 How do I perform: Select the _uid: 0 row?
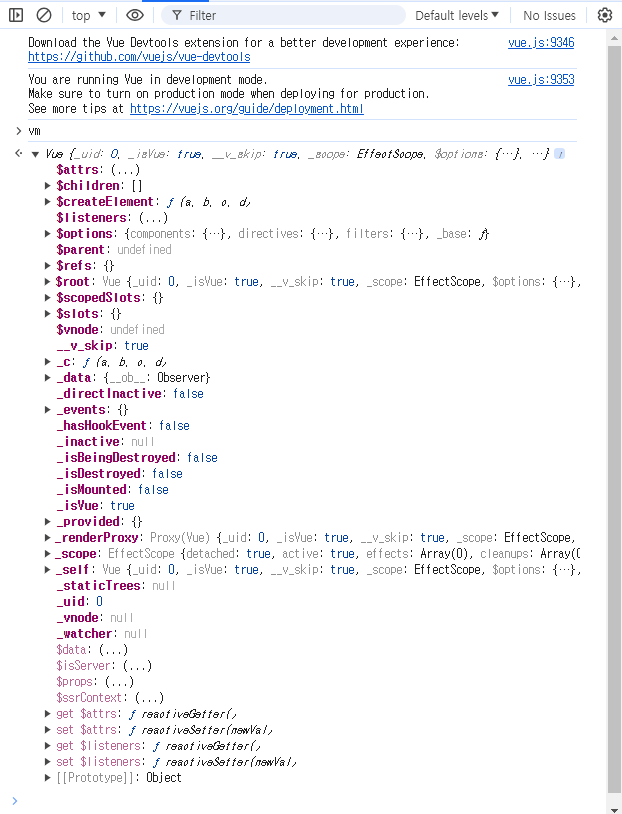[x=79, y=602]
